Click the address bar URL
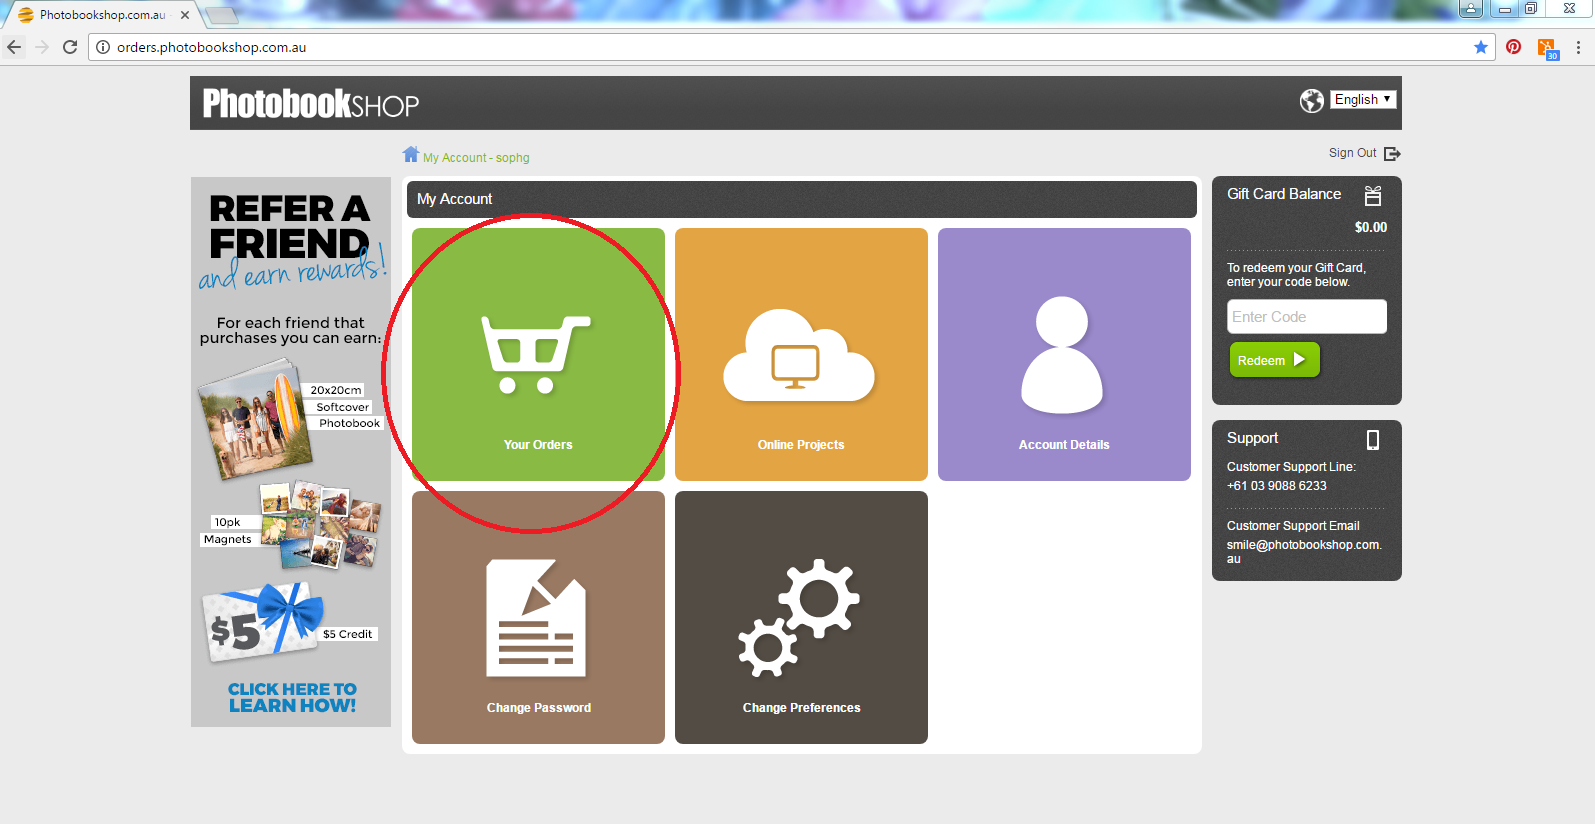 coord(211,47)
